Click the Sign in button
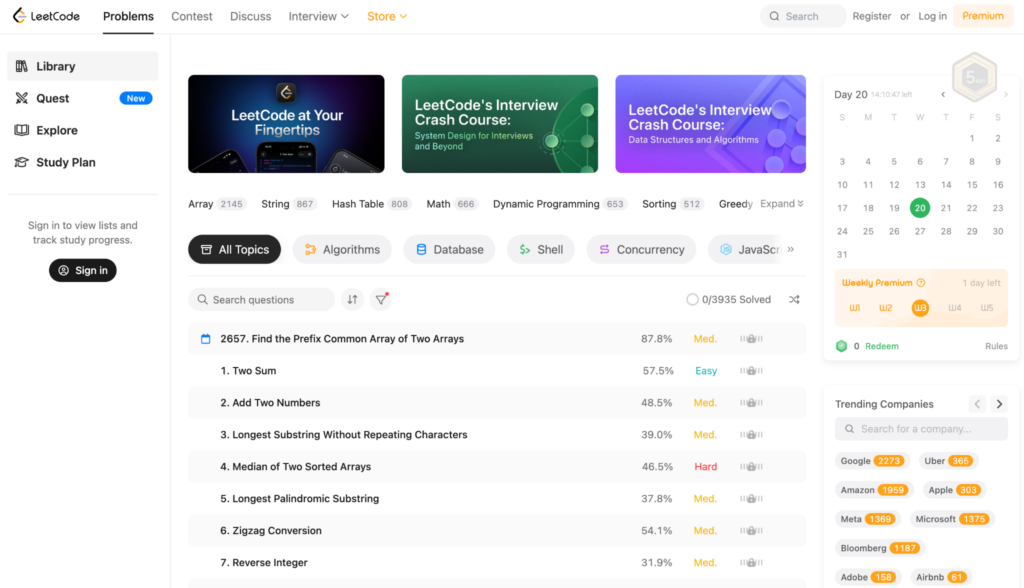 click(x=82, y=270)
